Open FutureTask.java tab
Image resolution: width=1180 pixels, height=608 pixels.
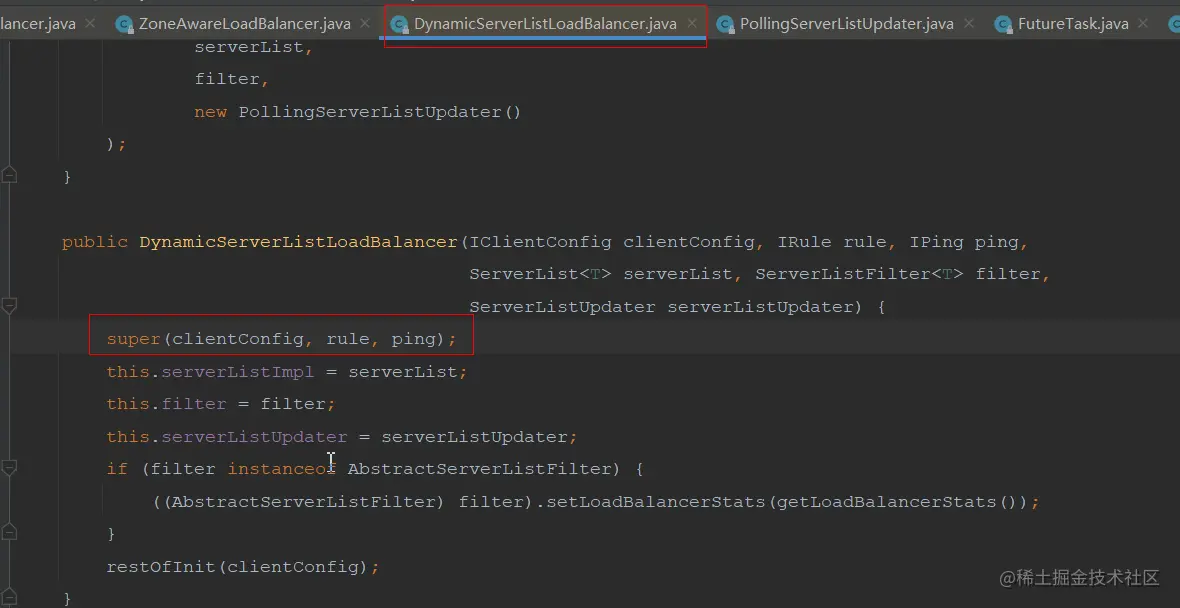pyautogui.click(x=1073, y=24)
